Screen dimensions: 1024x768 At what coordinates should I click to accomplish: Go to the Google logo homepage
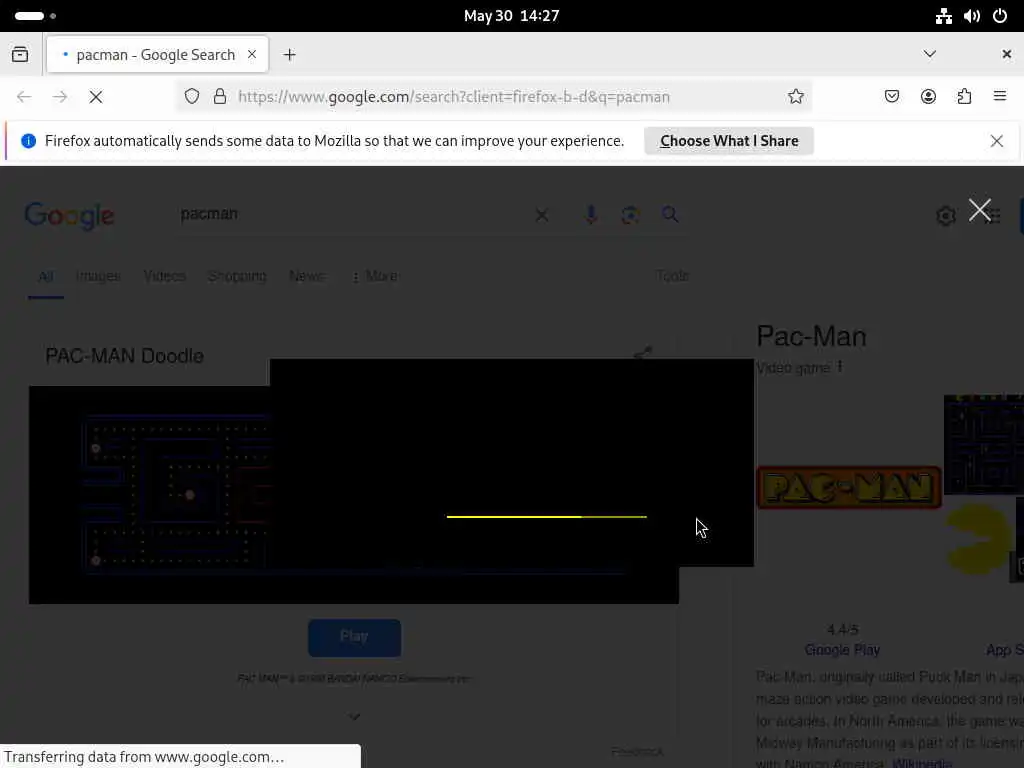point(70,216)
